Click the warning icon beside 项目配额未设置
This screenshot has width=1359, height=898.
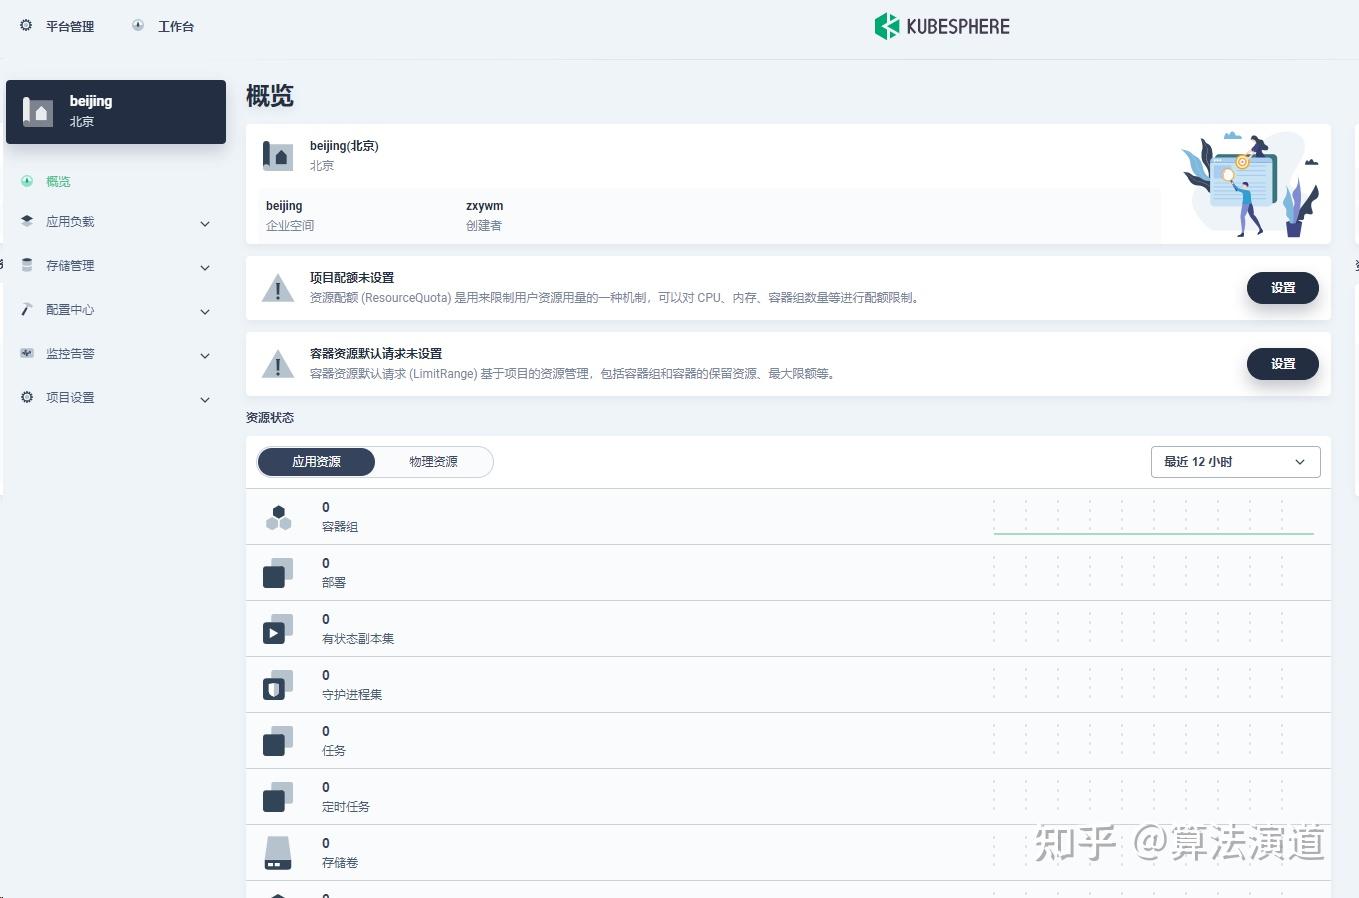click(278, 287)
